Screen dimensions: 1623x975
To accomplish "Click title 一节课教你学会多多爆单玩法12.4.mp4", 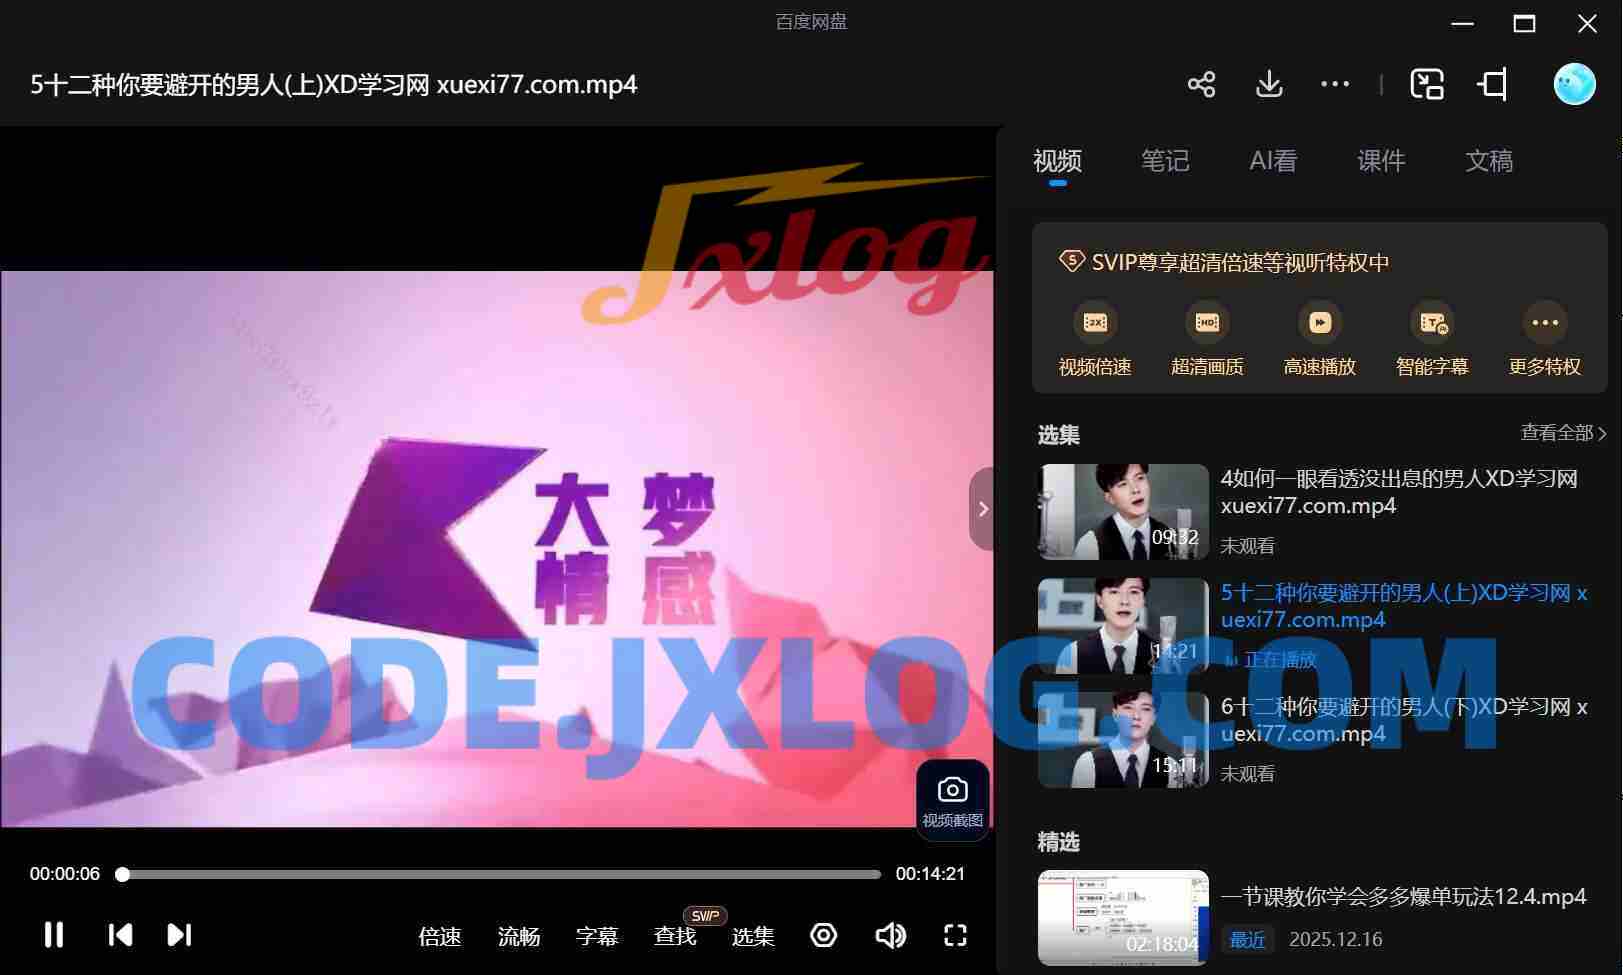I will coord(1403,897).
